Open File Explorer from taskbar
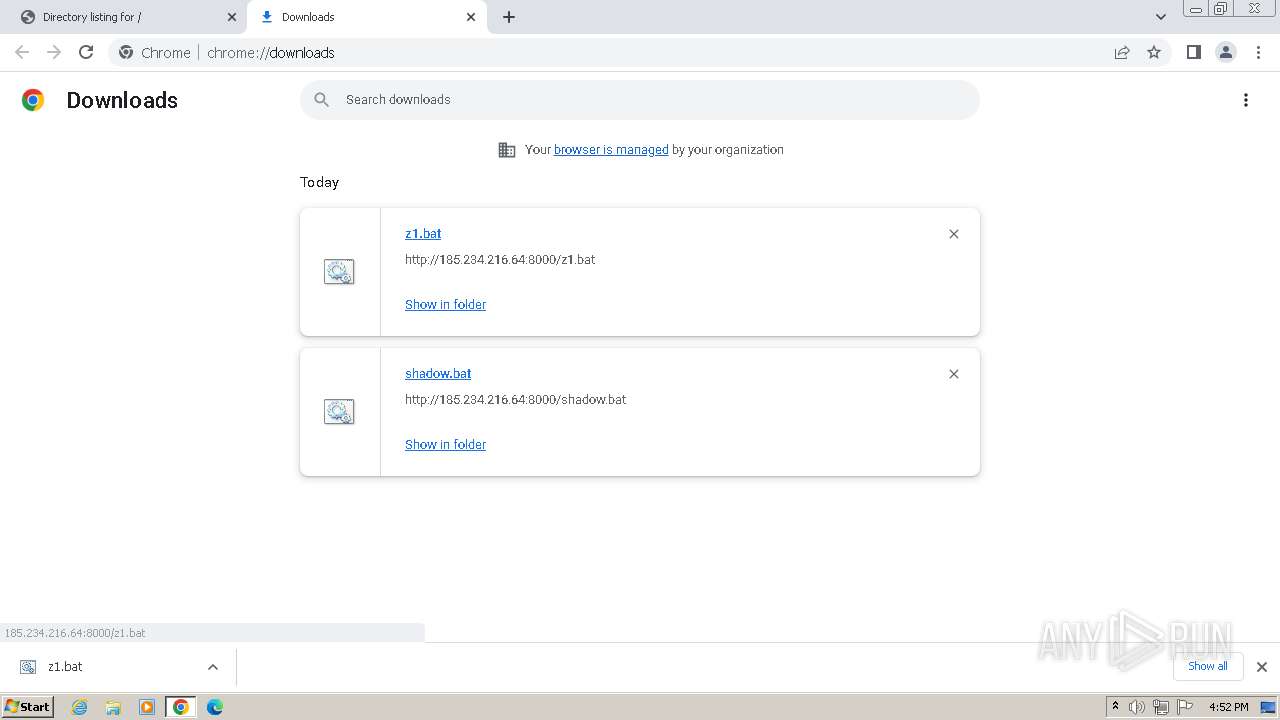Image resolution: width=1280 pixels, height=720 pixels. tap(113, 707)
